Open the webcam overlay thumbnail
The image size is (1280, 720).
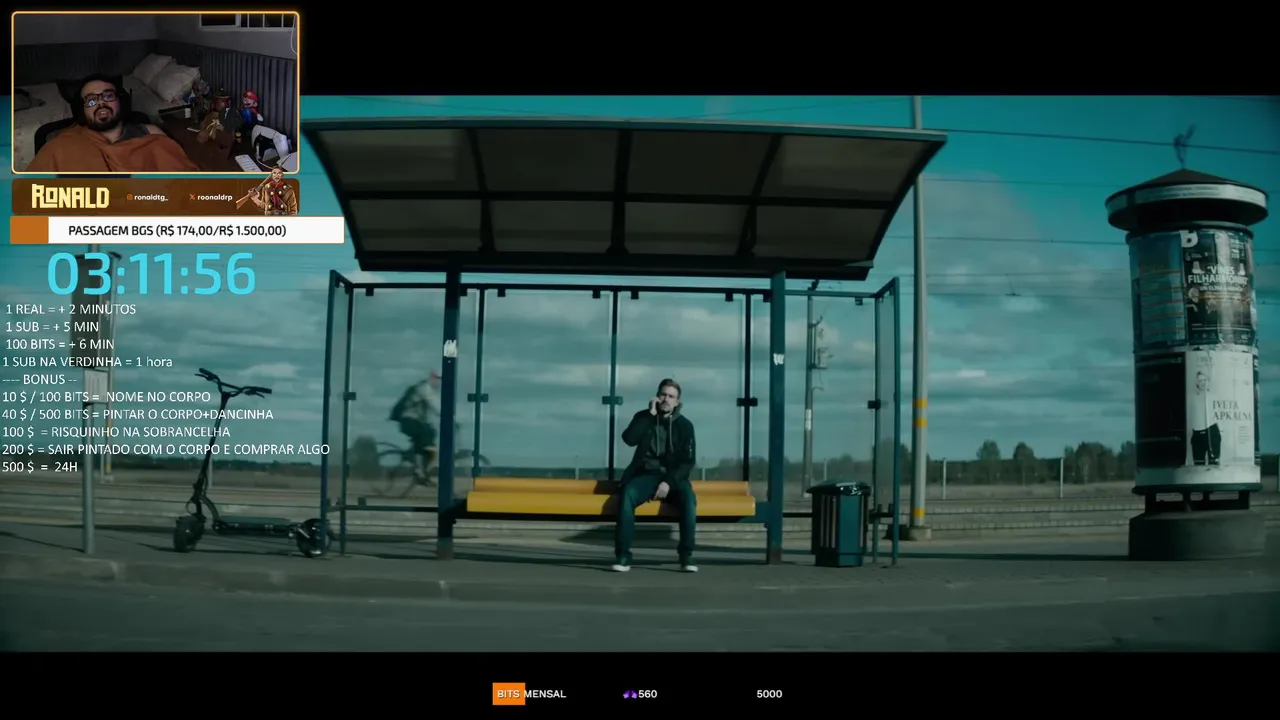[x=155, y=93]
